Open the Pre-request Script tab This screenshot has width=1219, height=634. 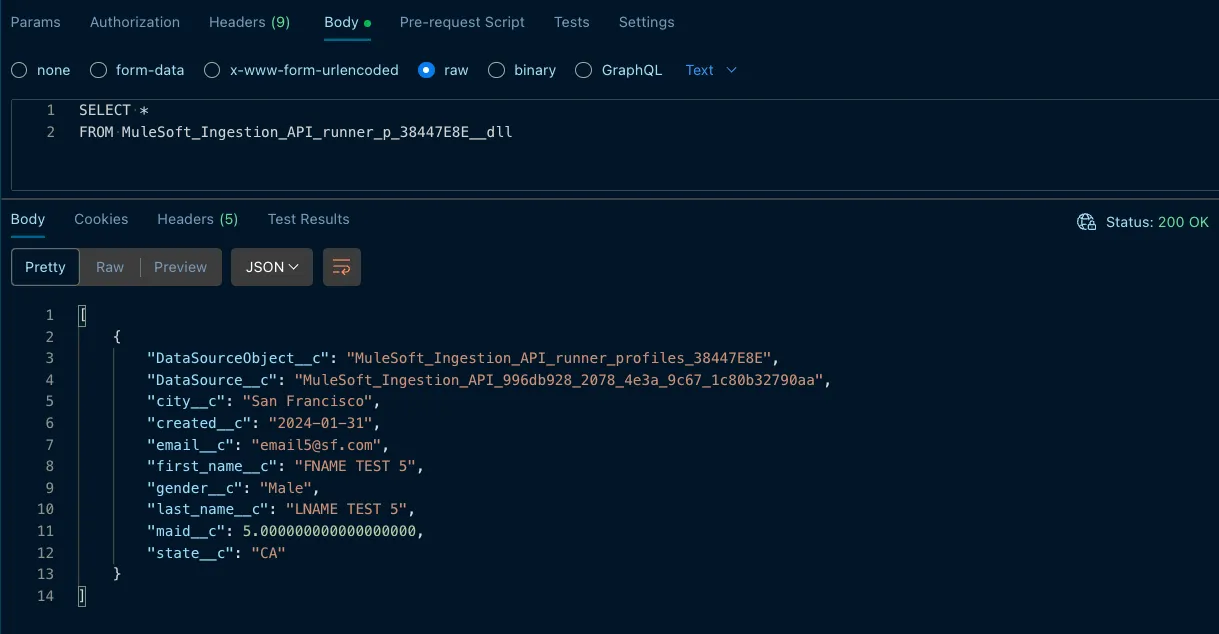462,22
